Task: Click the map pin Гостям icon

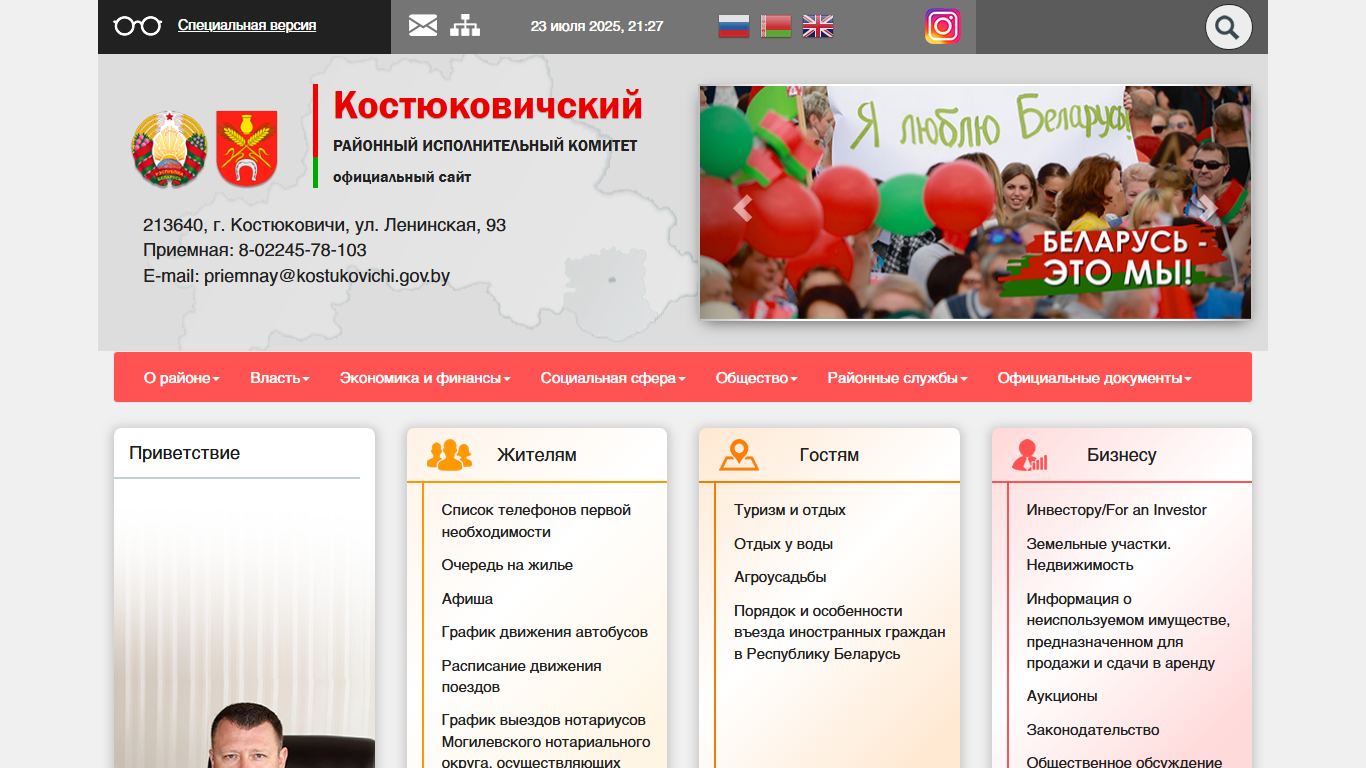Action: tap(739, 455)
